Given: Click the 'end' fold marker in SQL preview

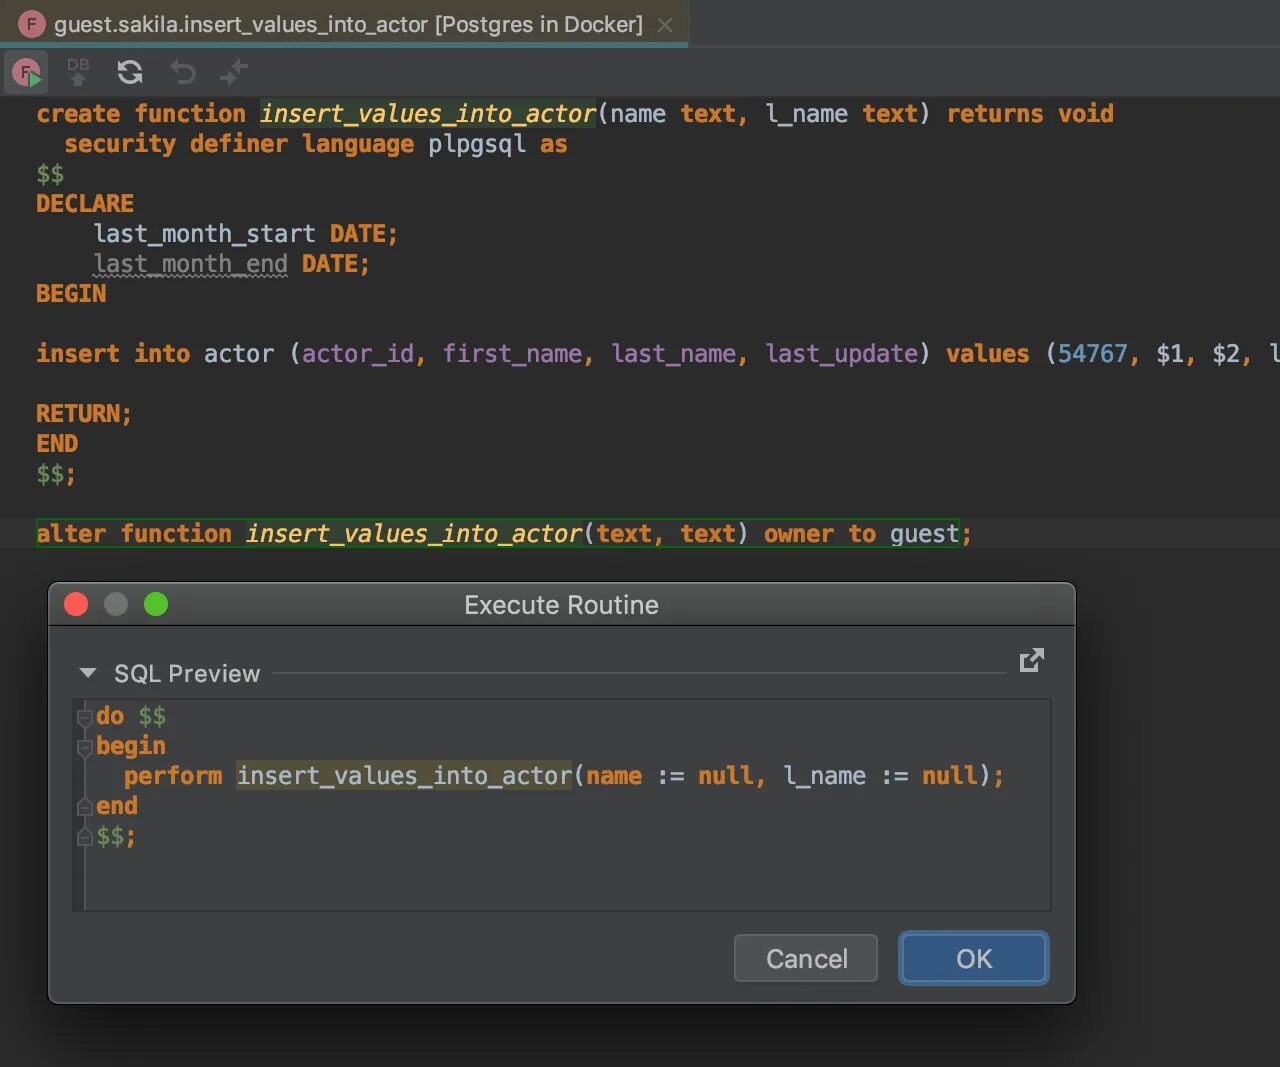Looking at the screenshot, I should coord(85,806).
